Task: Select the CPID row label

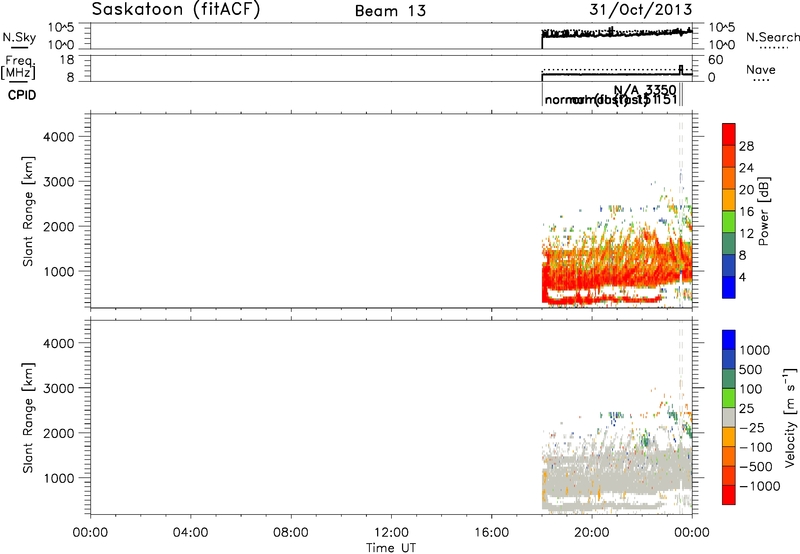Action: pos(22,95)
